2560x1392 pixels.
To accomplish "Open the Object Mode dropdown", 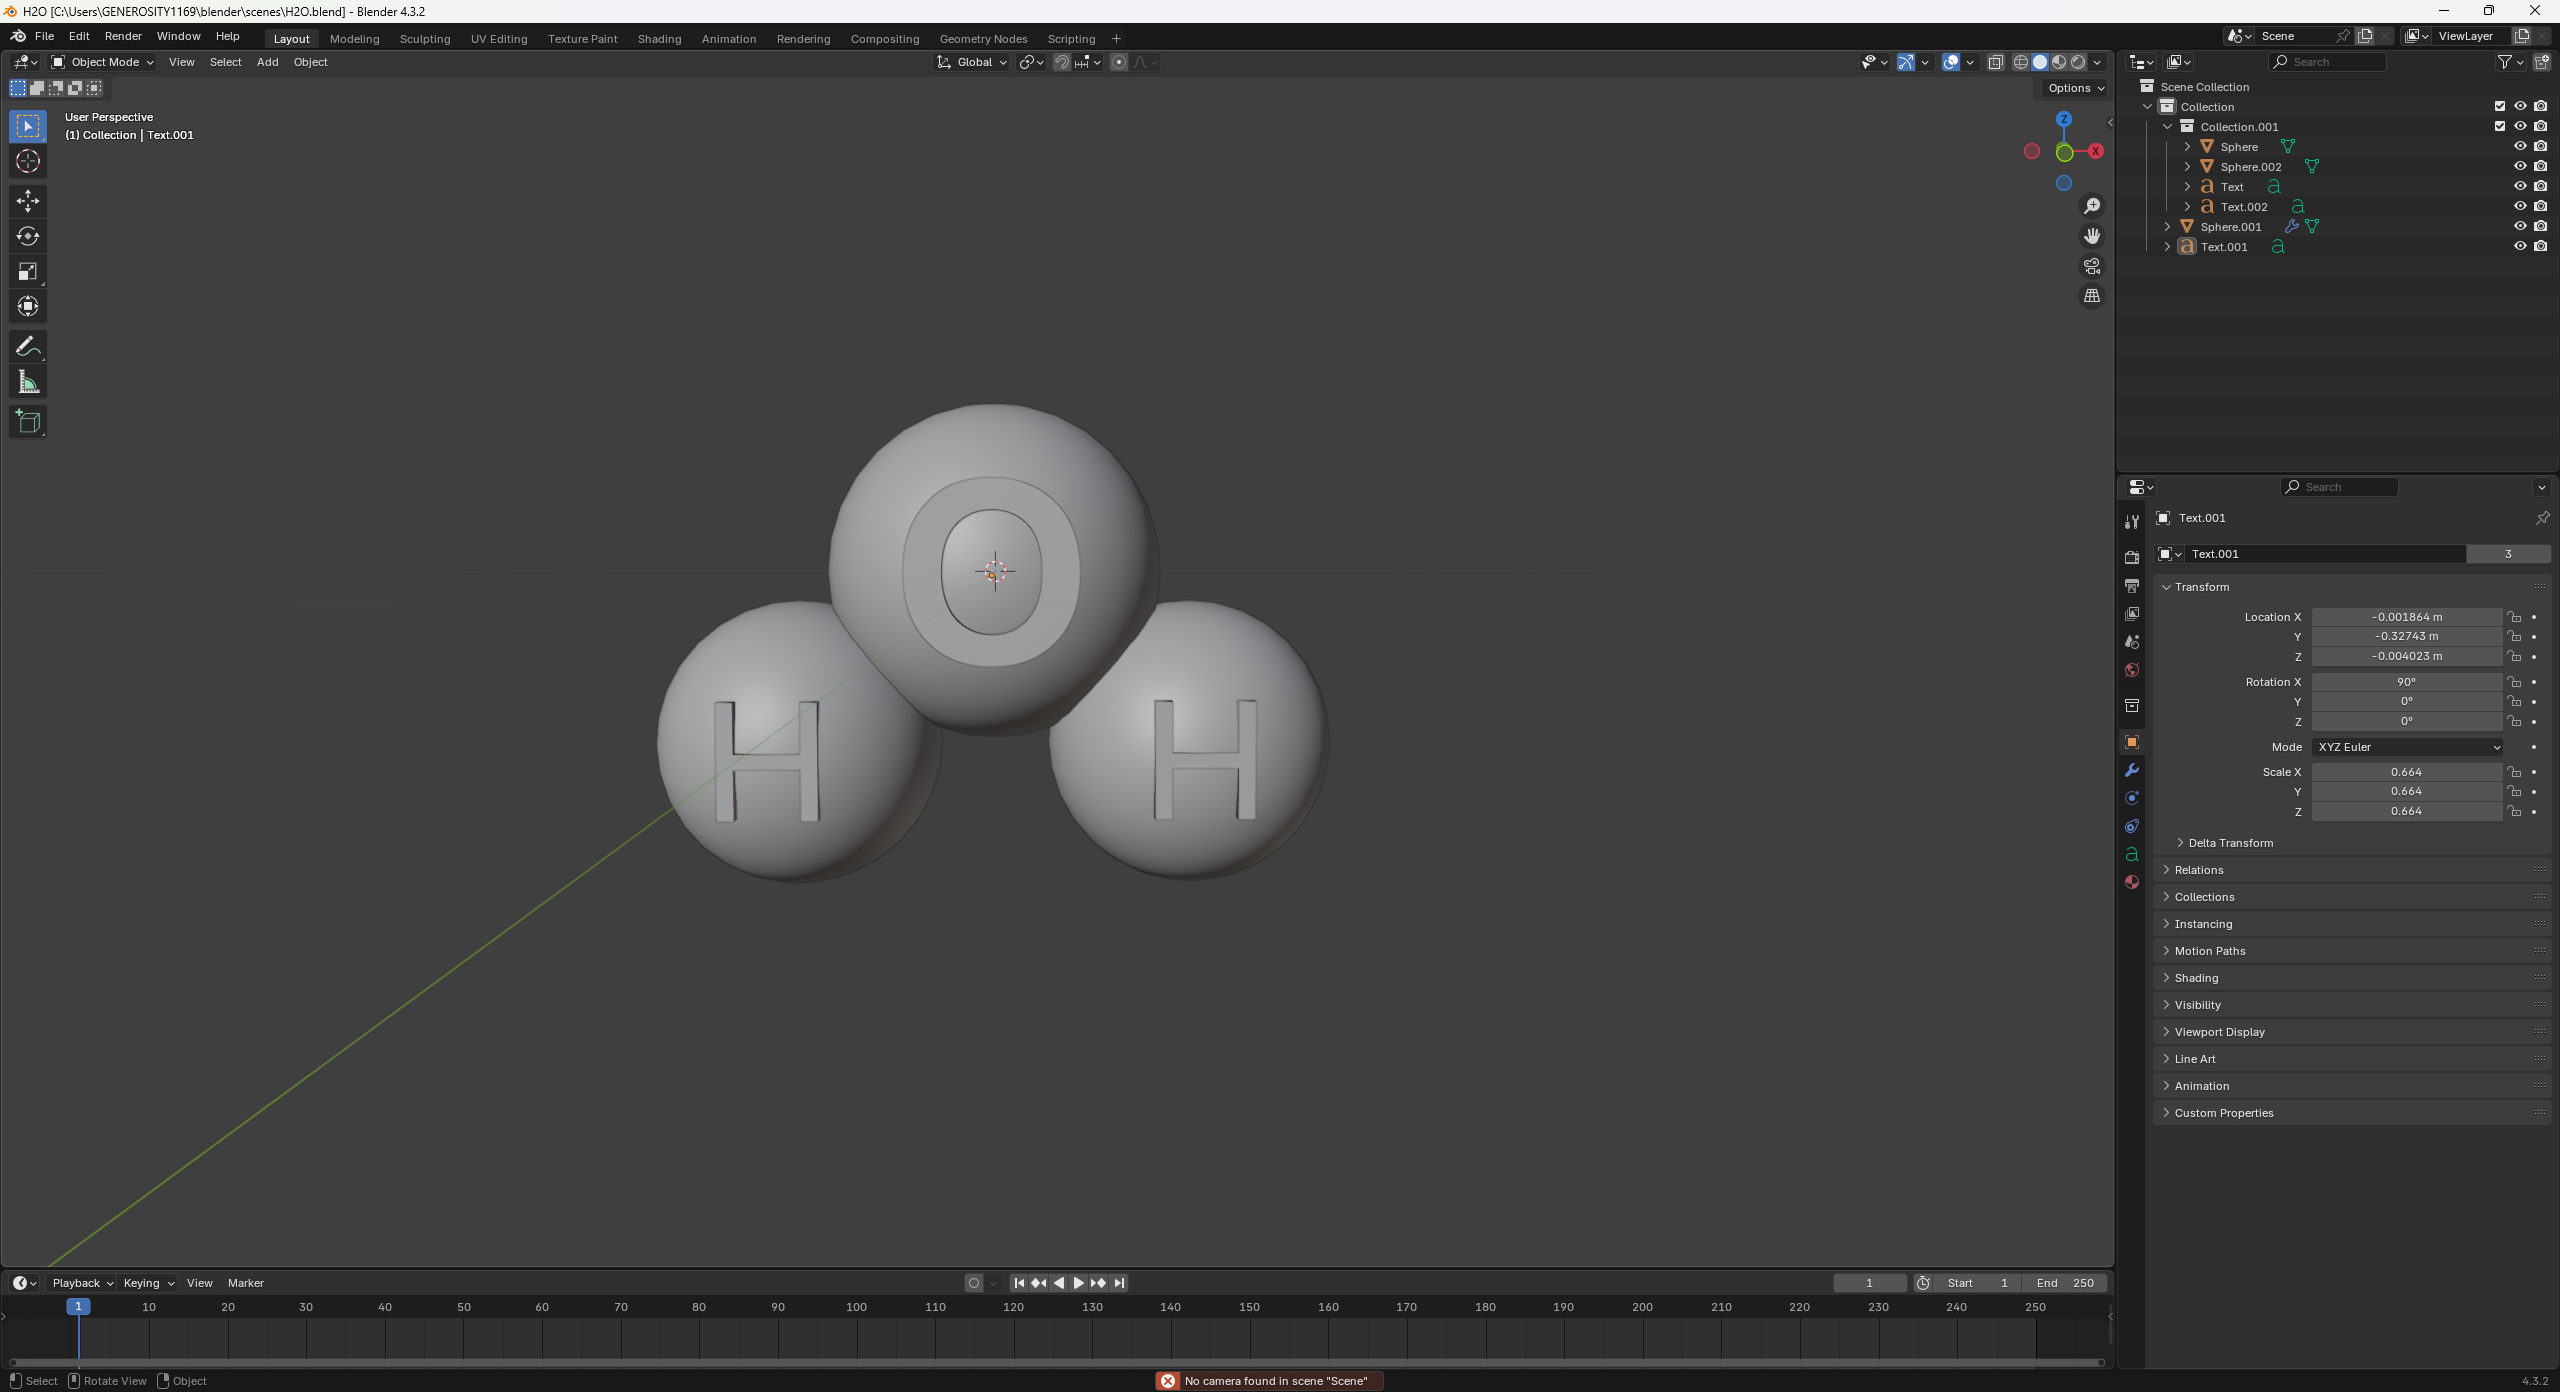I will tap(103, 62).
